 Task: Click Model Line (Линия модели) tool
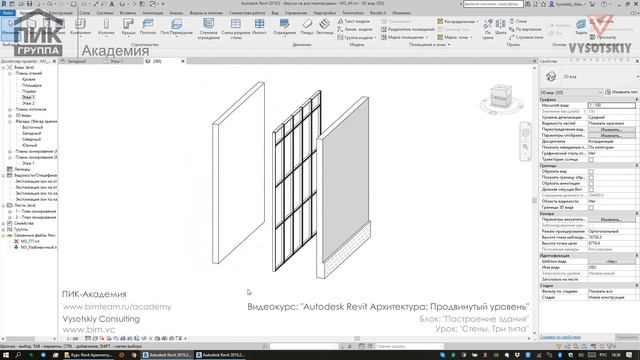coord(355,29)
